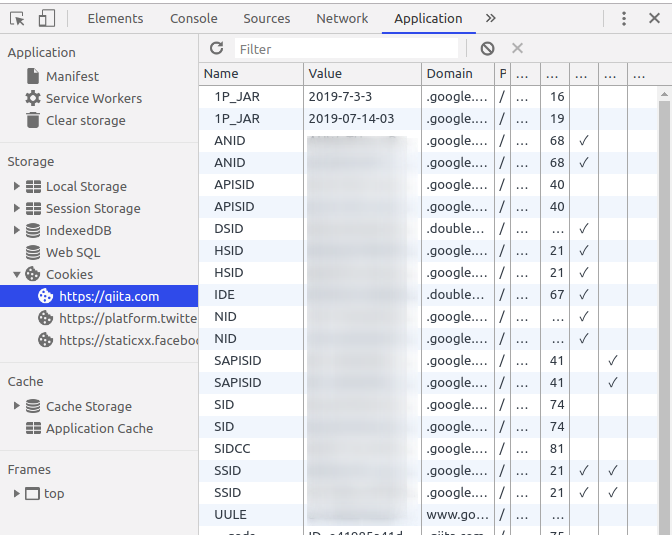Viewport: 672px width, 535px height.
Task: Click the inspect element picker icon
Action: pyautogui.click(x=17, y=18)
